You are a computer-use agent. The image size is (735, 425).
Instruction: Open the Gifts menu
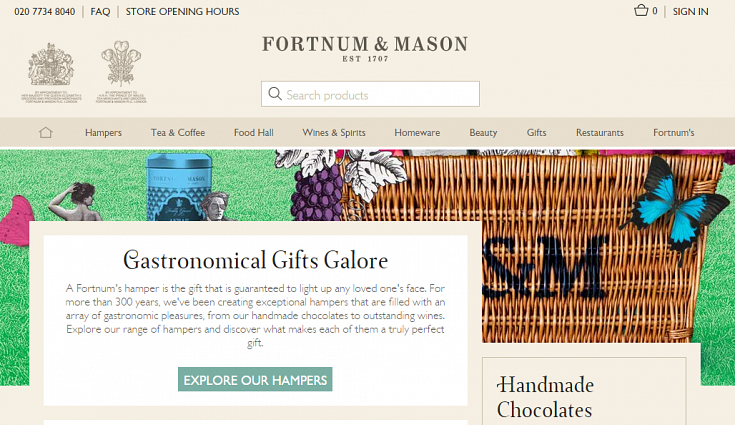point(536,133)
